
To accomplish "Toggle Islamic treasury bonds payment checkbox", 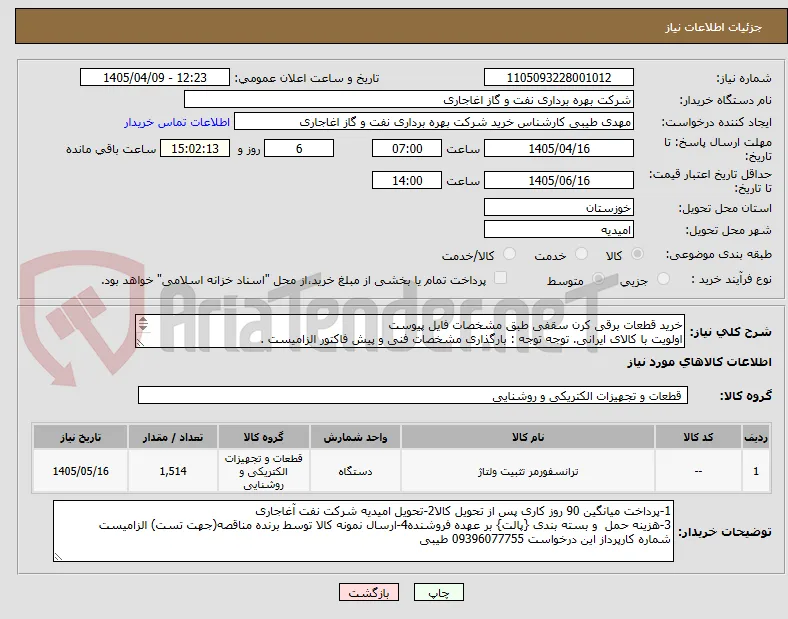I will [500, 278].
